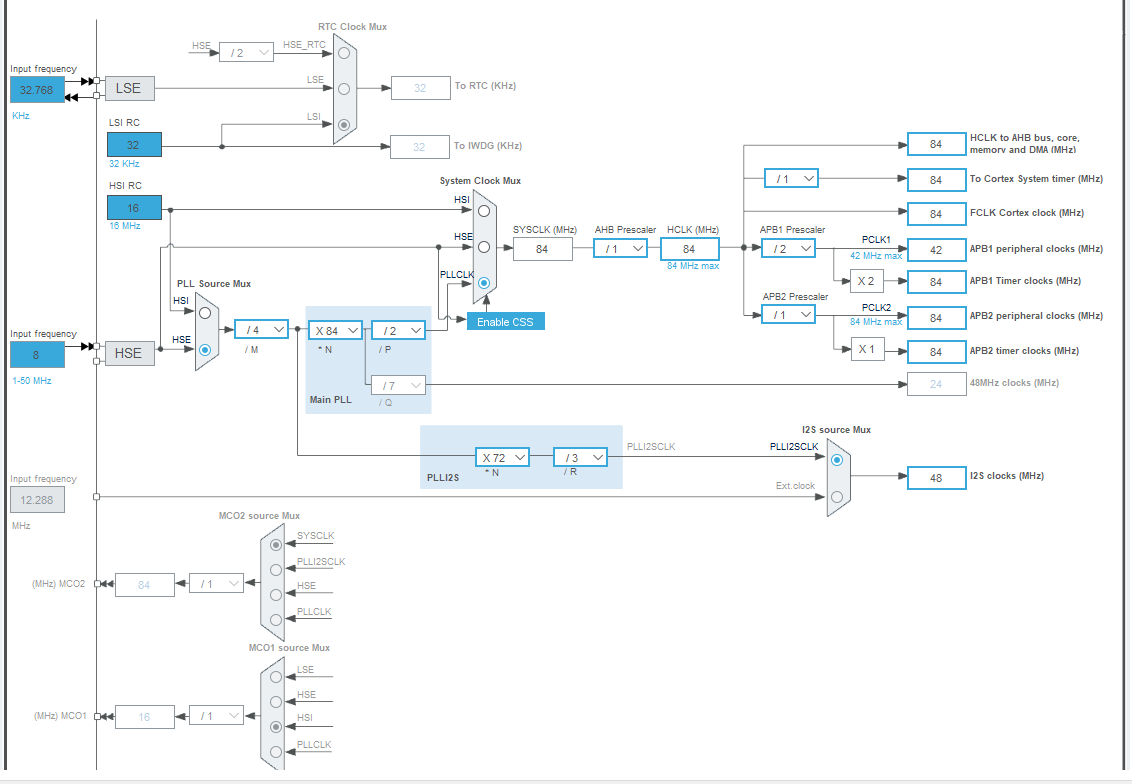Open the MCO2 divider dropdown

(217, 584)
